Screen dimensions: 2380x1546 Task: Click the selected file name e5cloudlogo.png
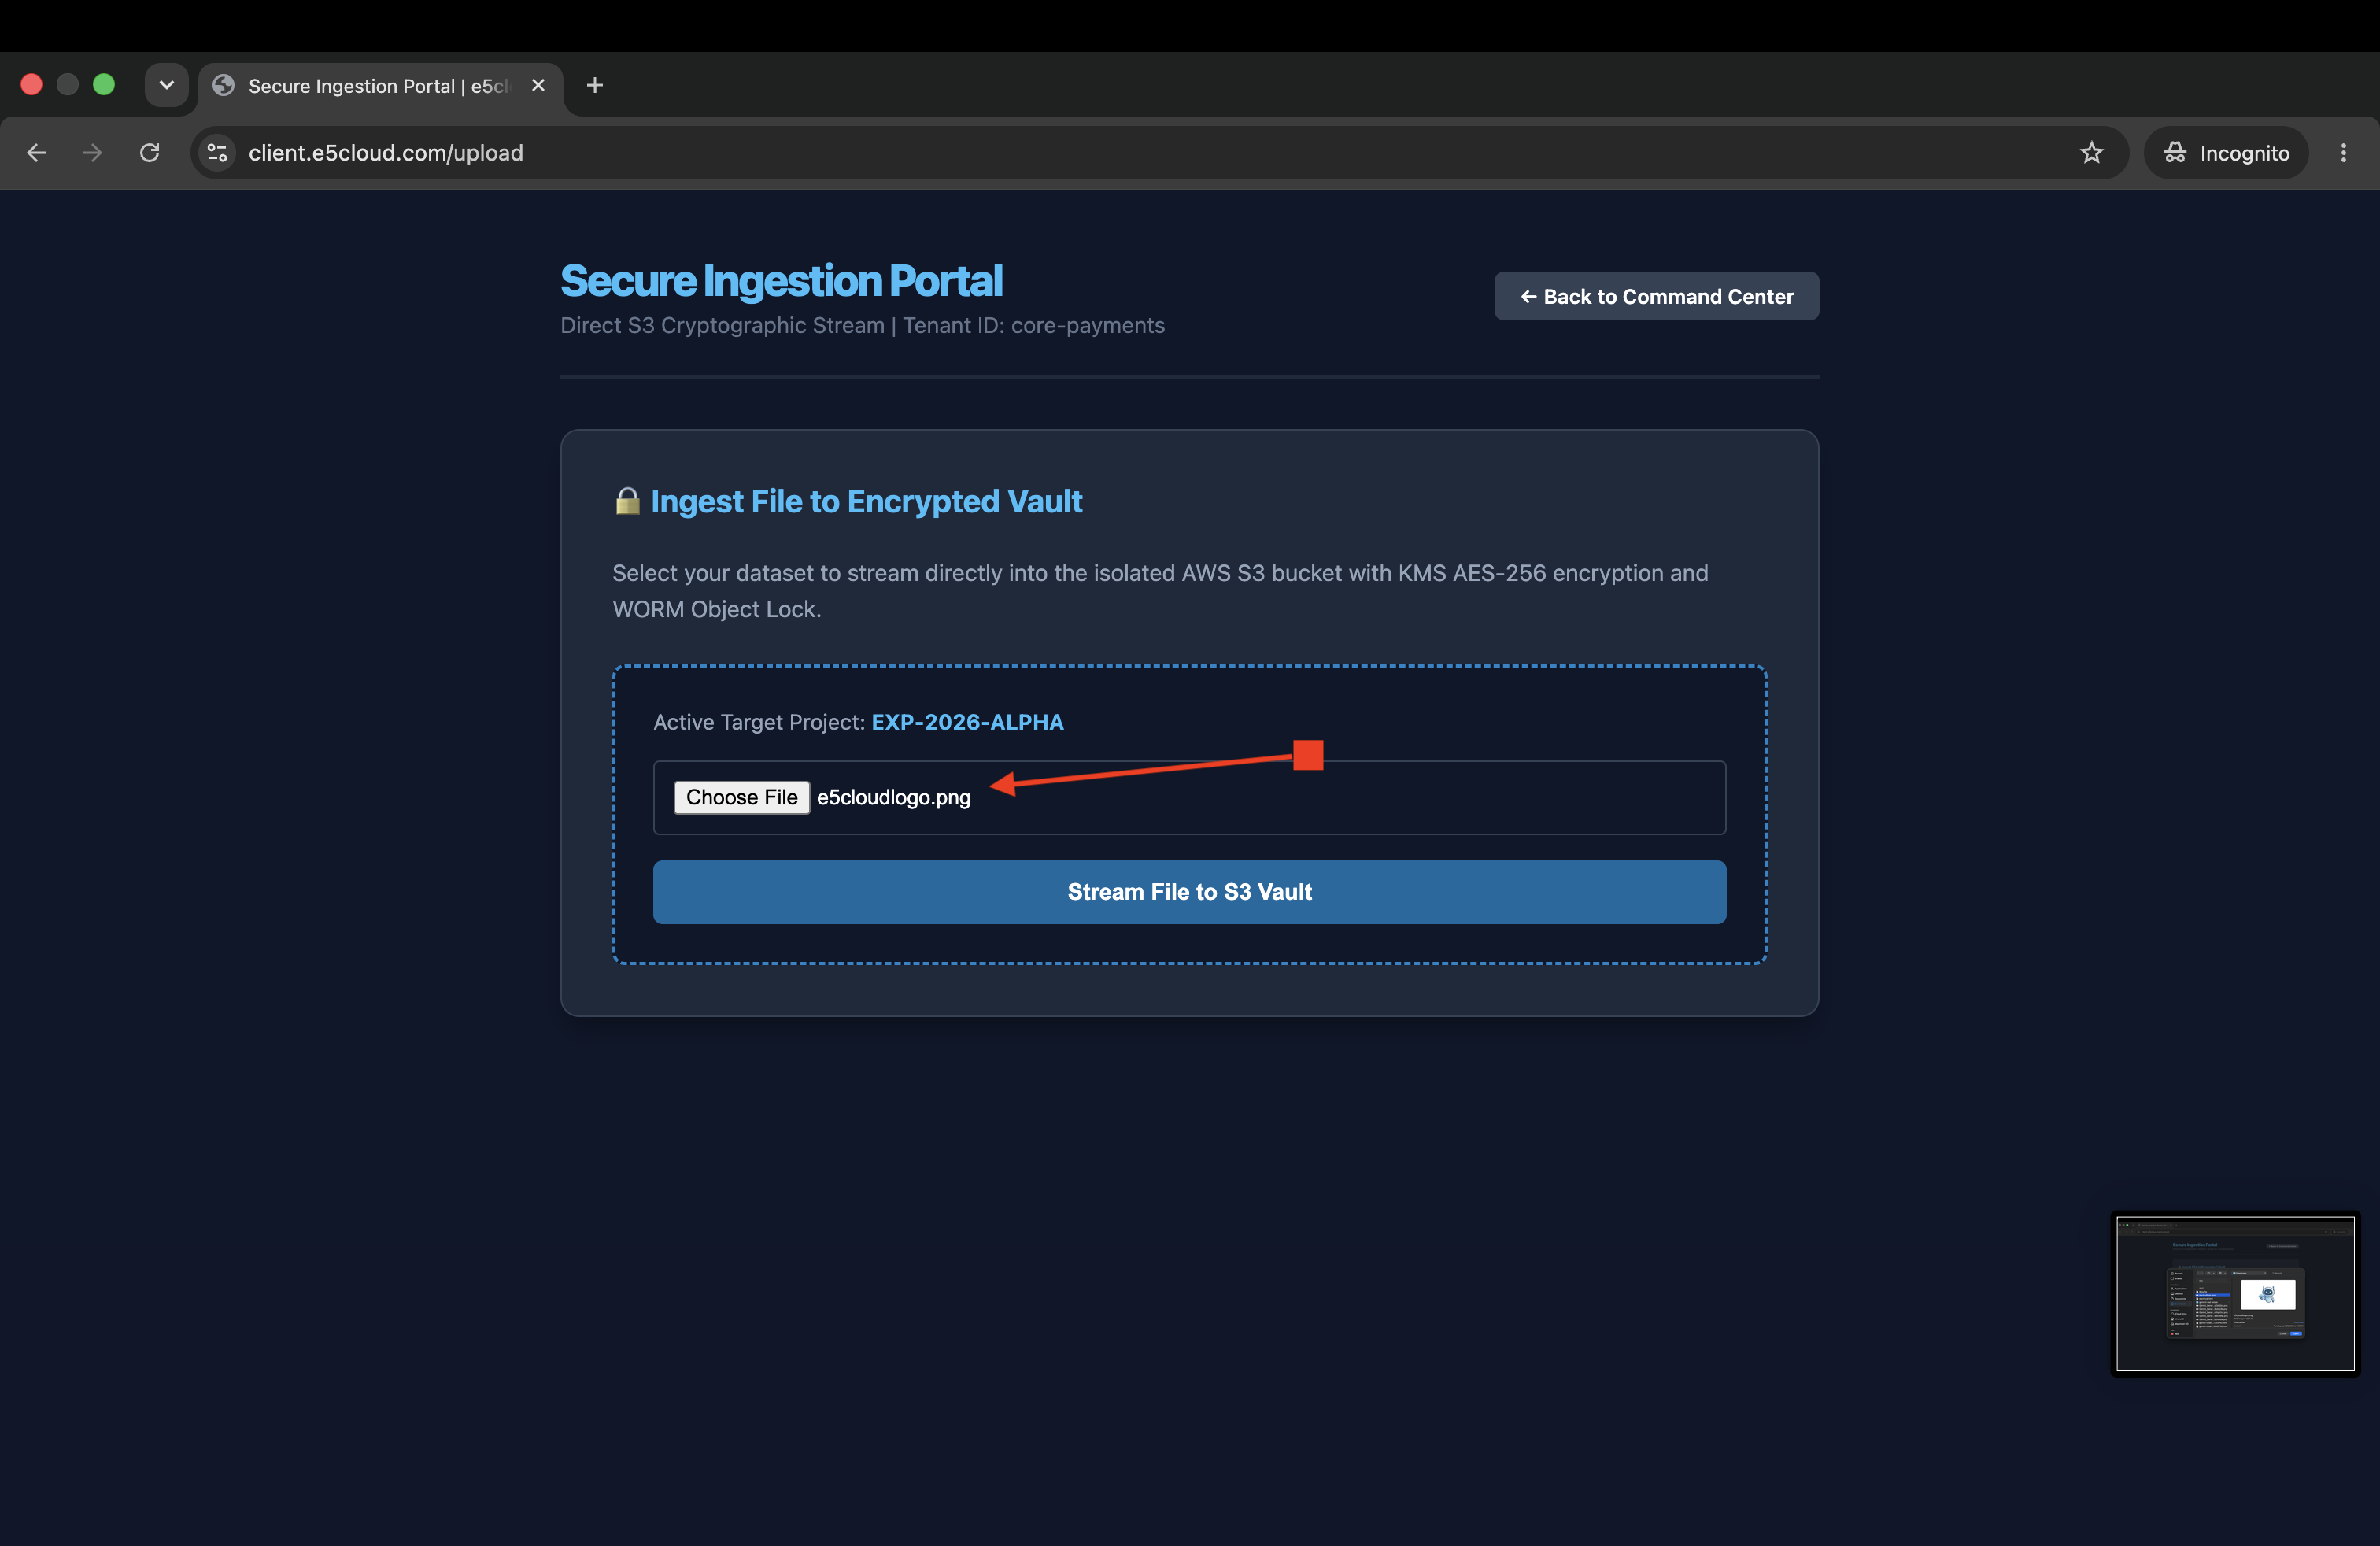[893, 797]
